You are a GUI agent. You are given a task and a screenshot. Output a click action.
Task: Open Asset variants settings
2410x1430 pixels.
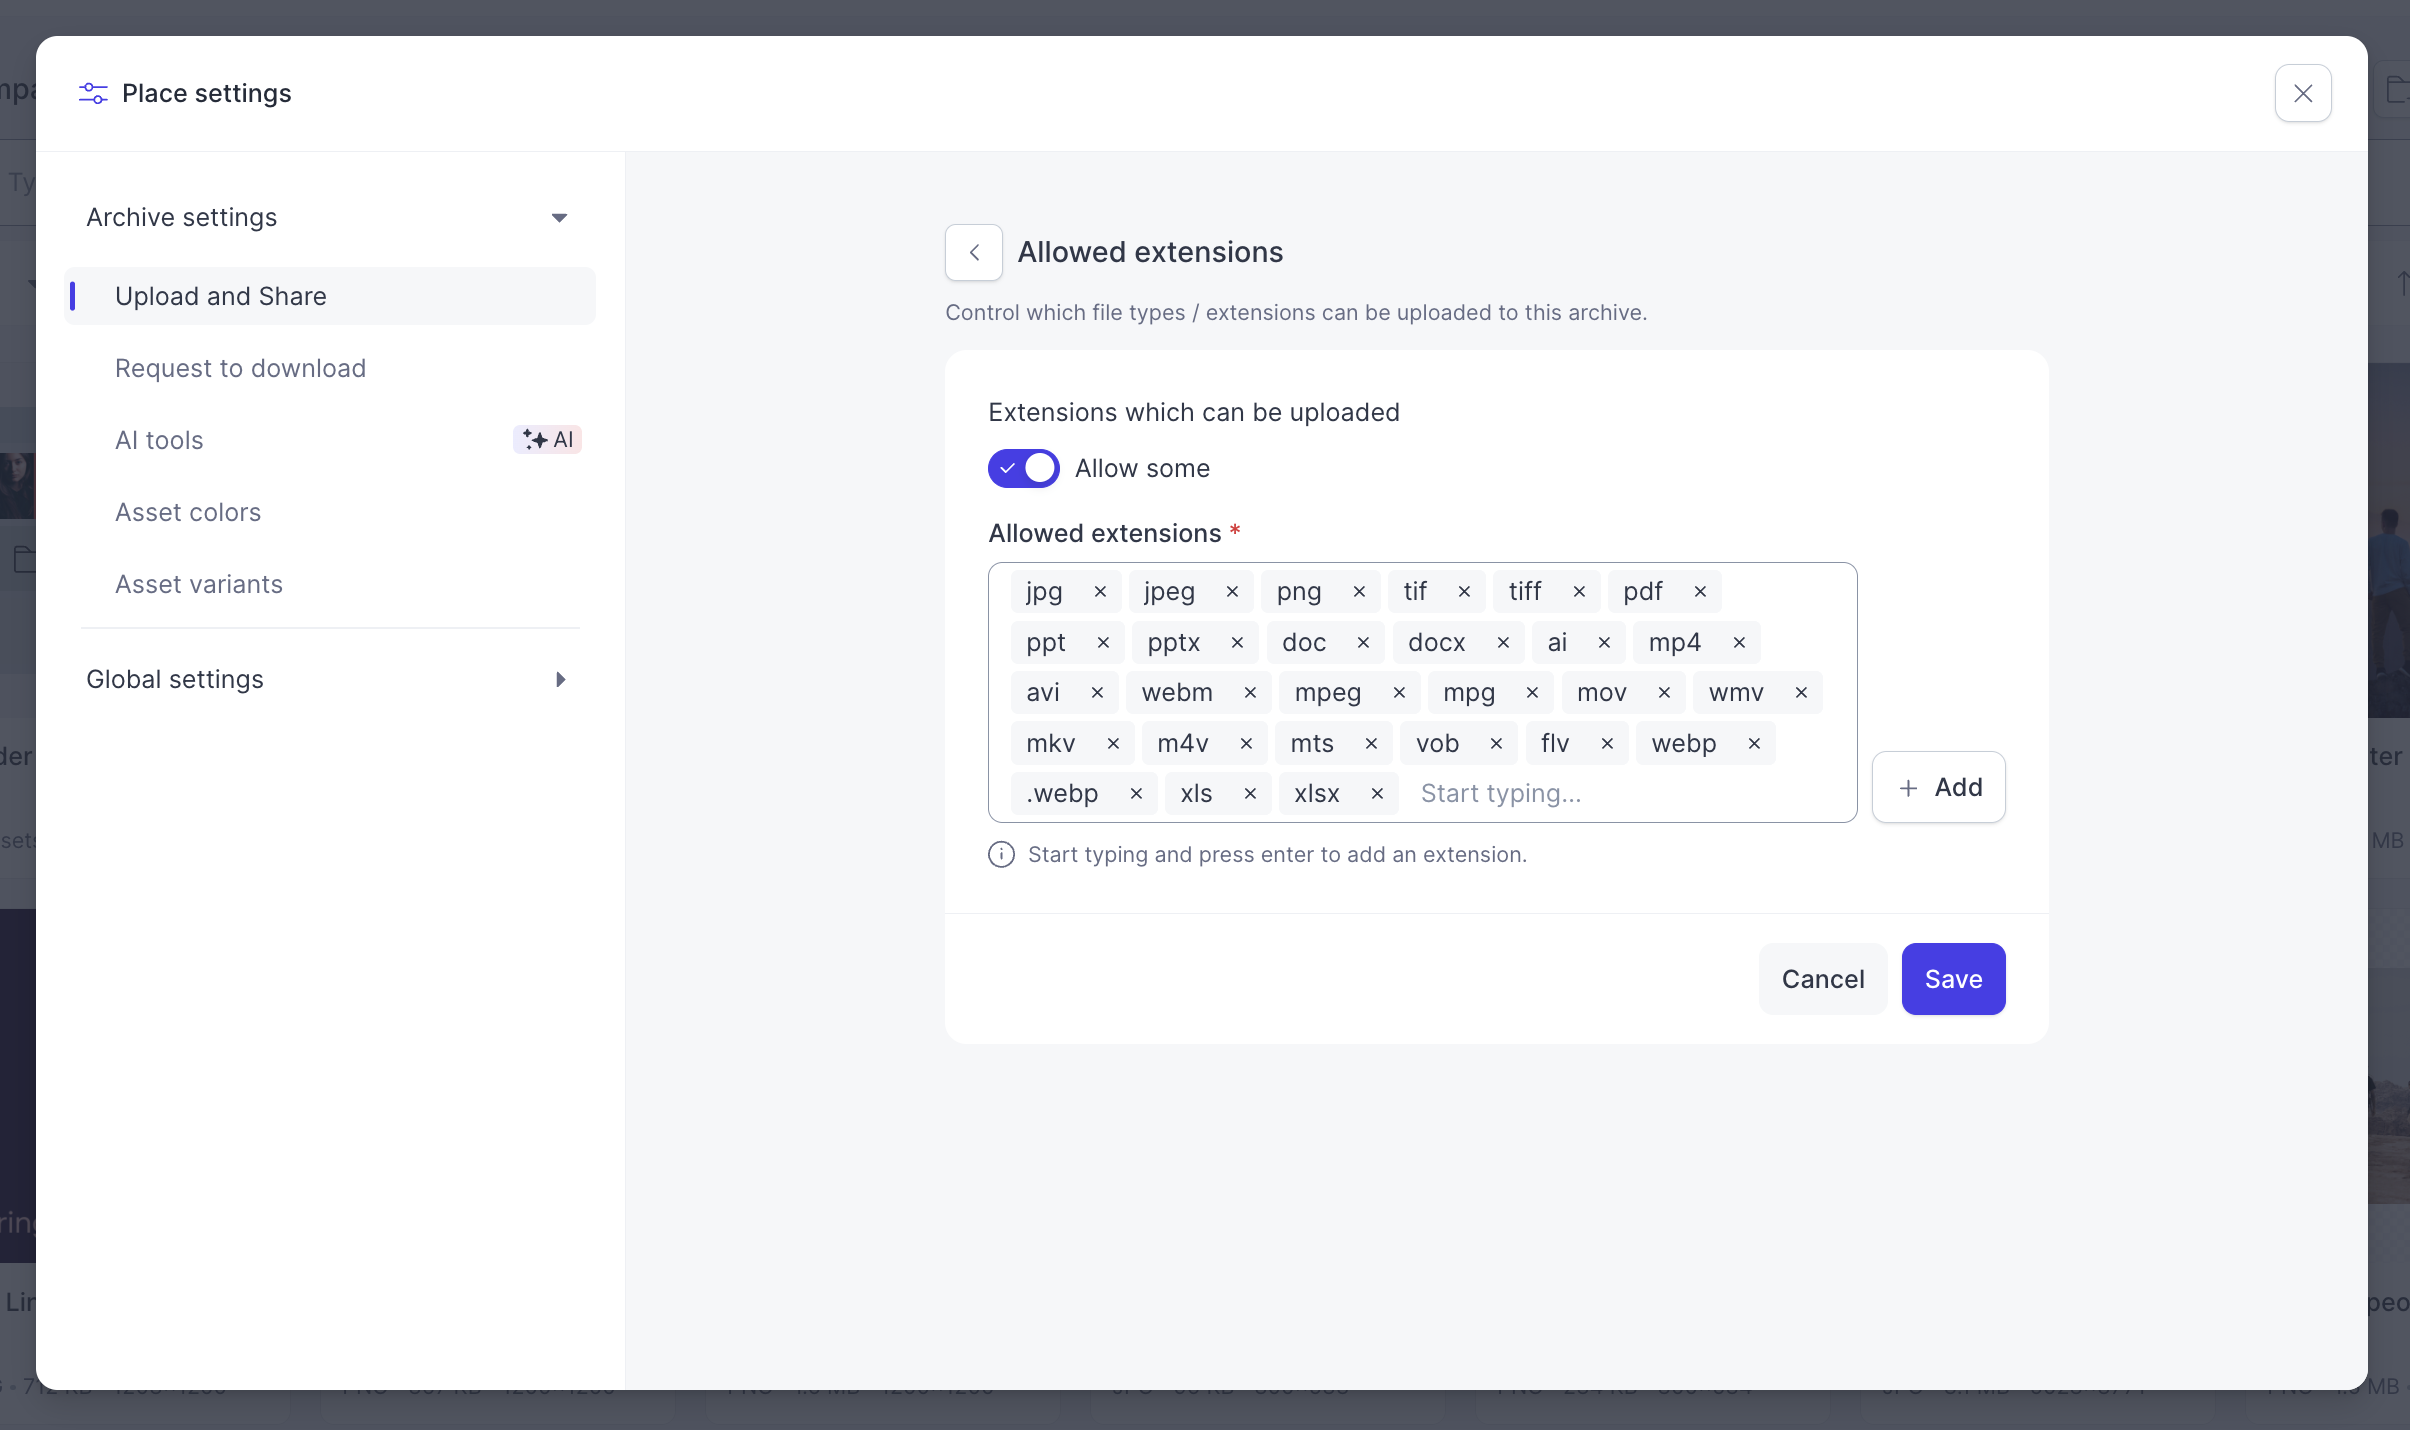[199, 585]
